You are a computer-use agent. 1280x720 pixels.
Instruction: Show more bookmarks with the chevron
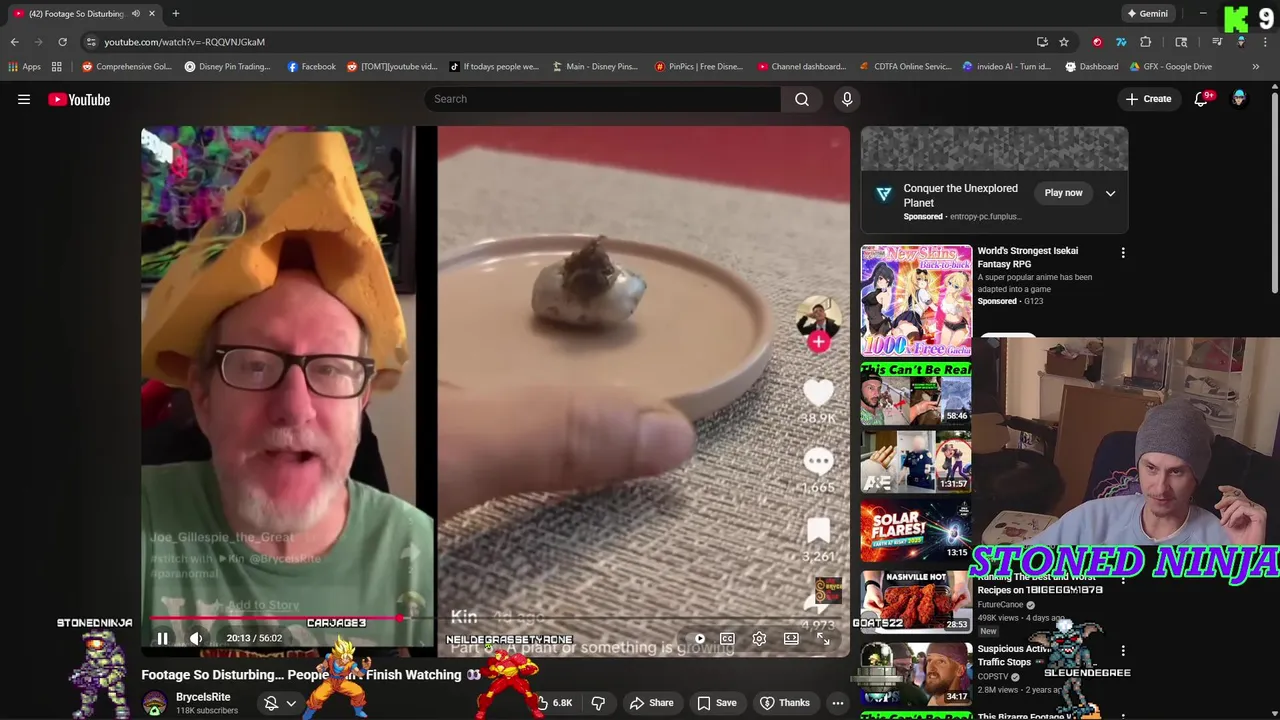coord(1256,67)
